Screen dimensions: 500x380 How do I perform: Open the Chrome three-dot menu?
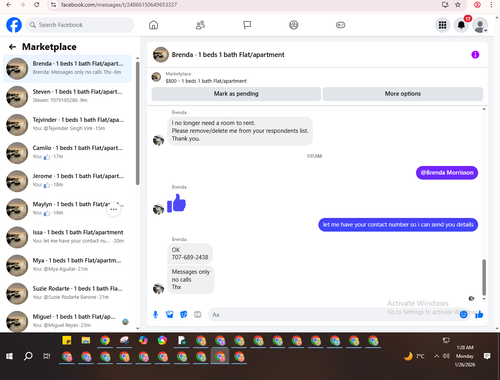click(491, 5)
